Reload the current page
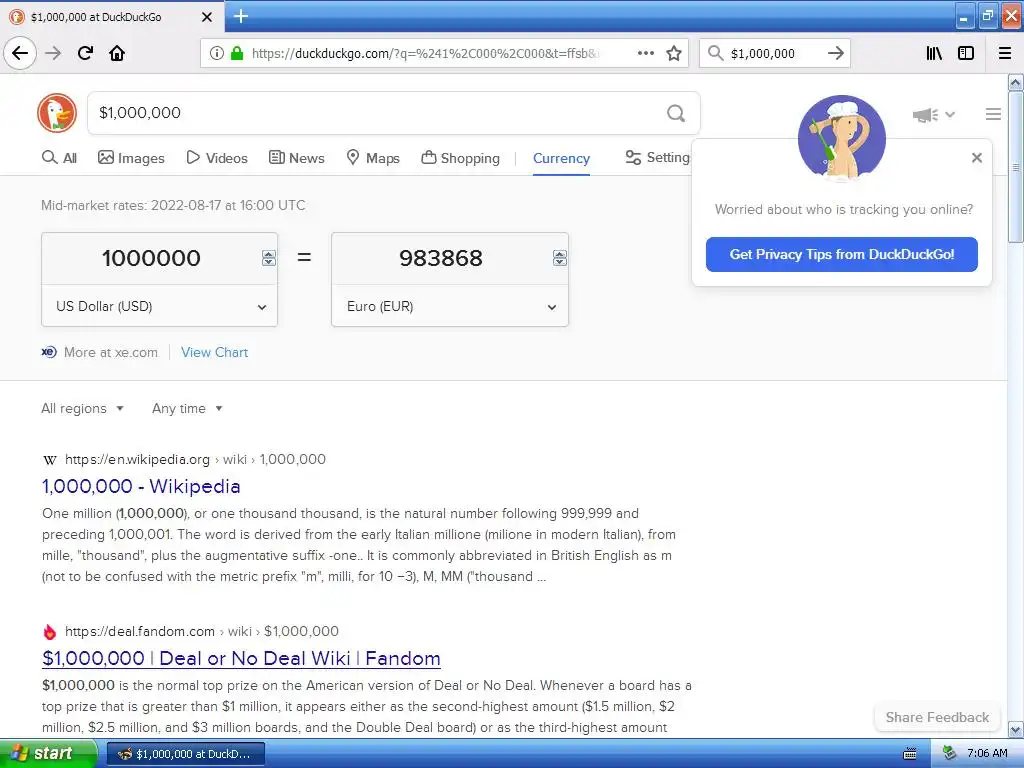This screenshot has height=768, width=1024. (x=86, y=53)
